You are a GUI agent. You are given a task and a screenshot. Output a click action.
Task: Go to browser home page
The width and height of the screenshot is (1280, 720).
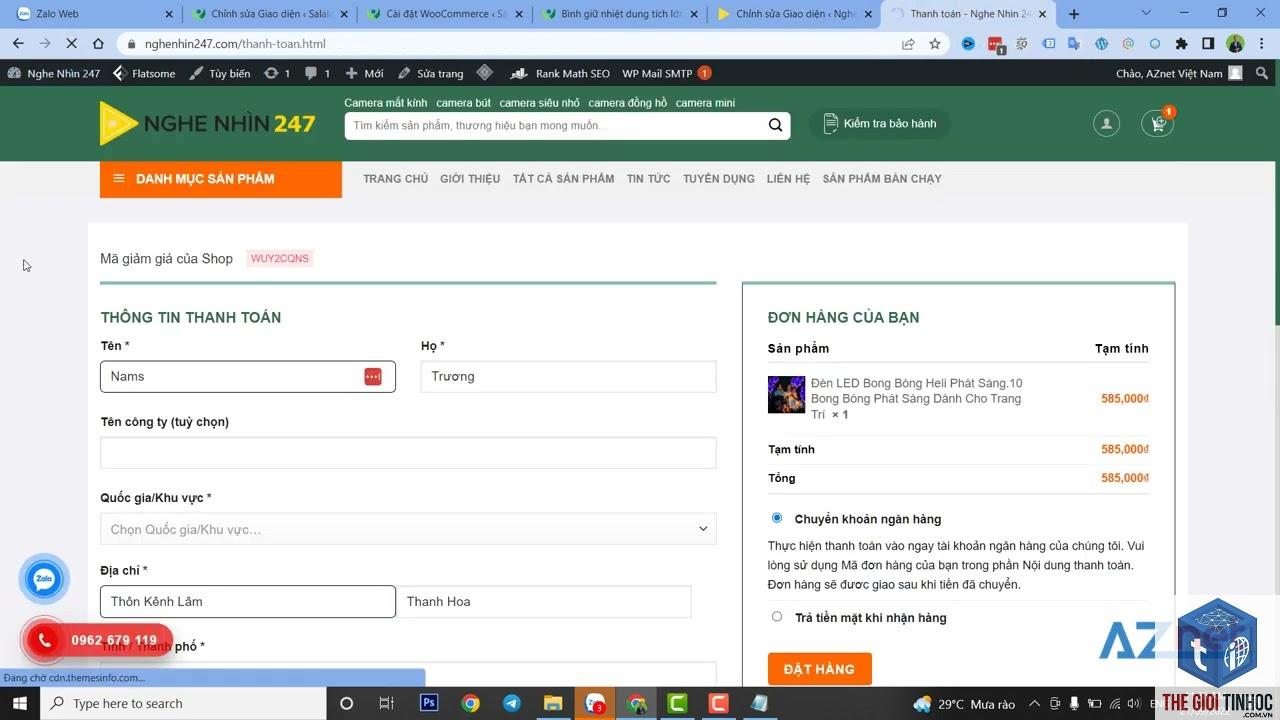pyautogui.click(x=98, y=44)
